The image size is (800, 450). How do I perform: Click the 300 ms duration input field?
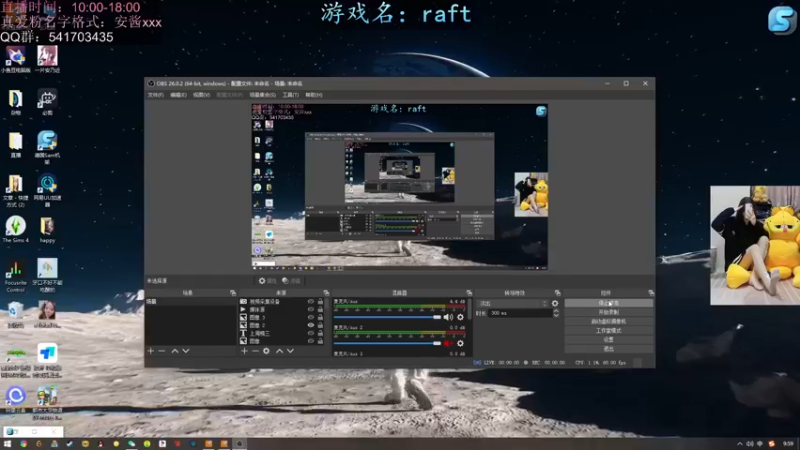point(520,313)
